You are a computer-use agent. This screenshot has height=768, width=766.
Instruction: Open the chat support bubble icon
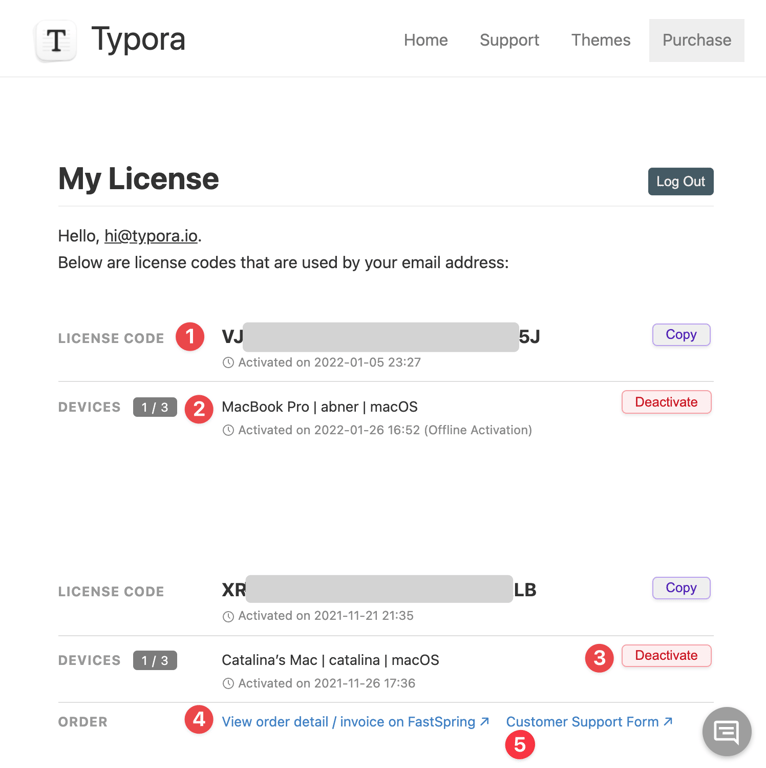(727, 732)
